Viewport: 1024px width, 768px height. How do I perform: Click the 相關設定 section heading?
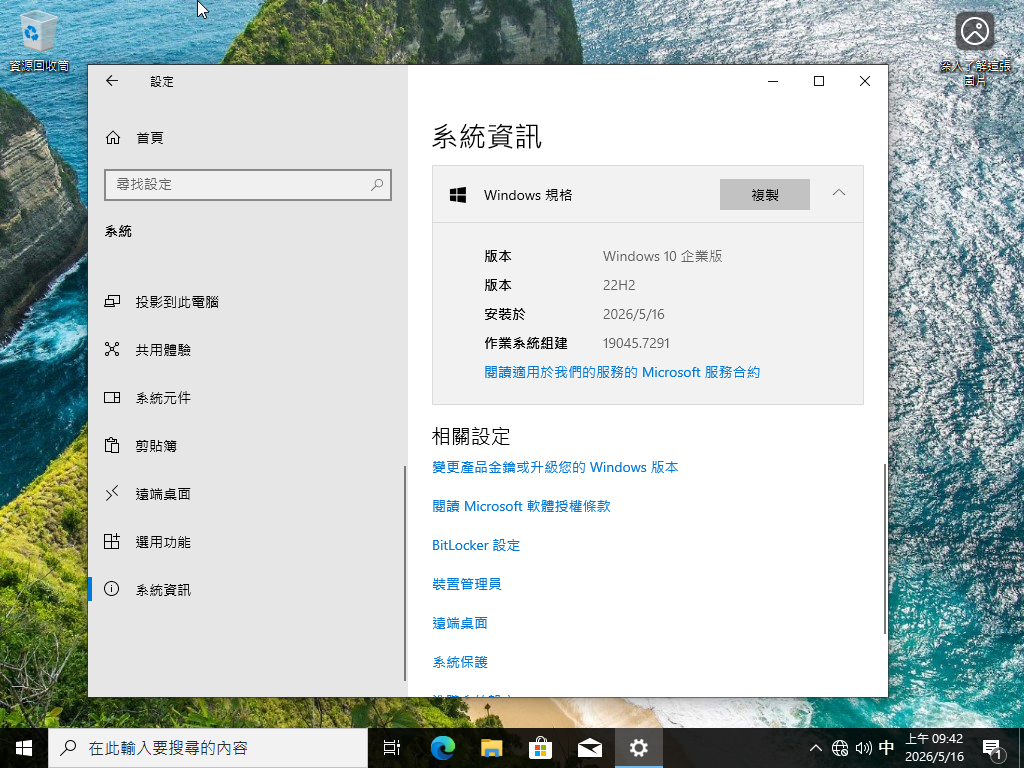coord(471,436)
